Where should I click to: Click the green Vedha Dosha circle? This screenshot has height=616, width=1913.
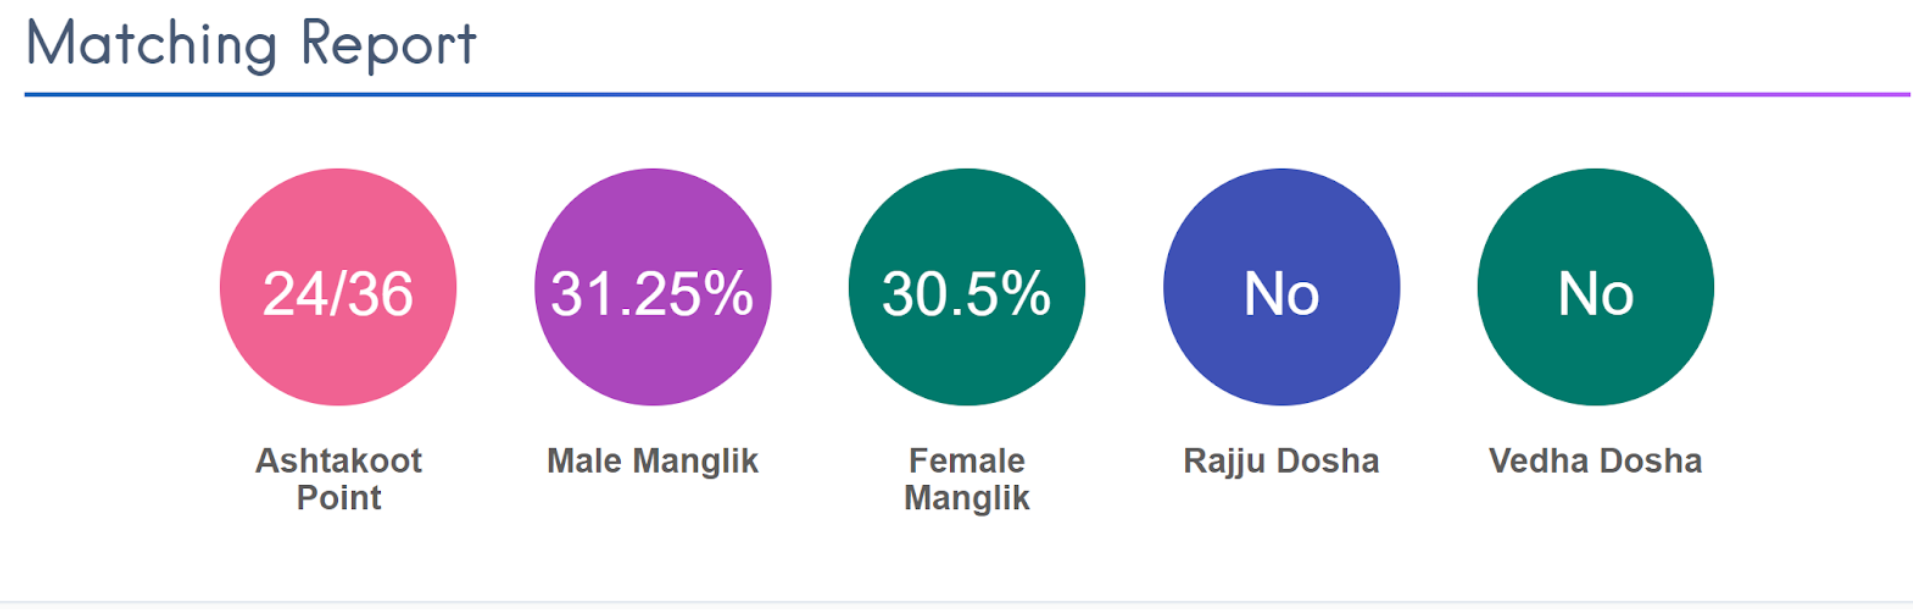click(1595, 365)
